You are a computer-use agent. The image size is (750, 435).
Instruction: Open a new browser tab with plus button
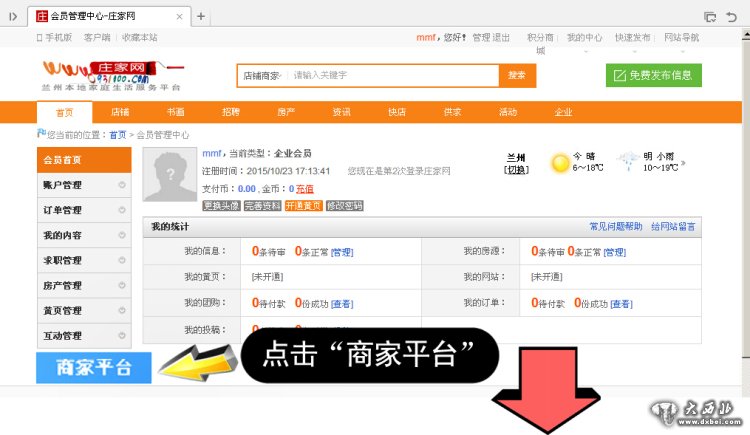[x=201, y=16]
